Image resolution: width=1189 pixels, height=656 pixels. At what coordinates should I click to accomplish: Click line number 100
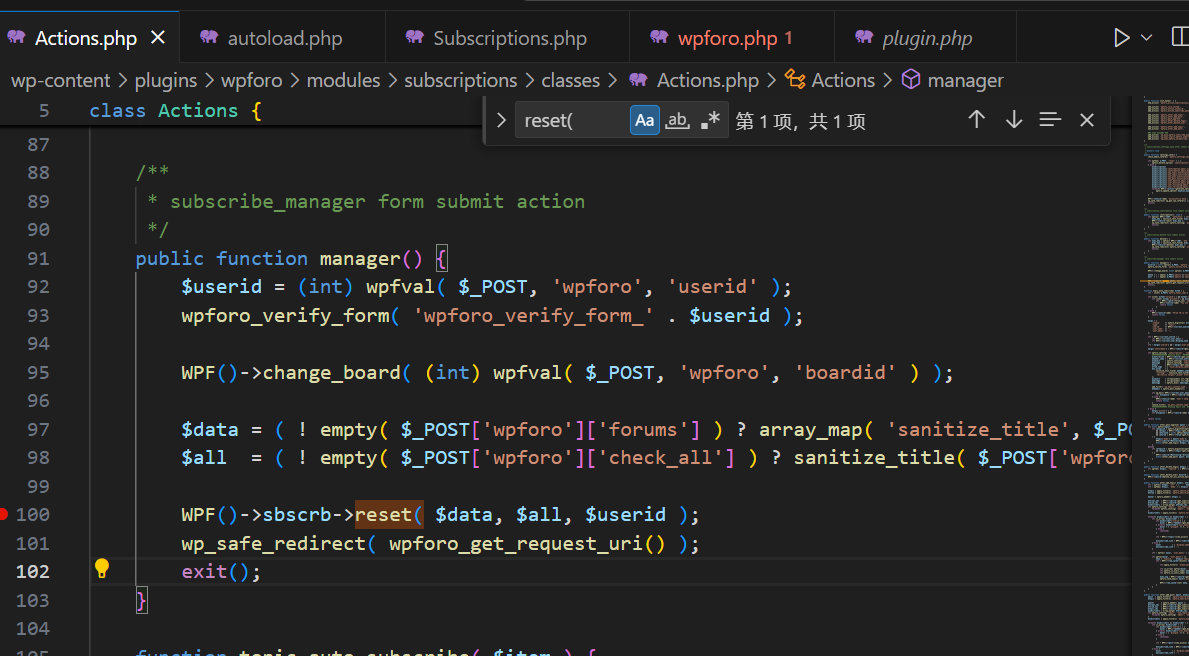coord(33,515)
